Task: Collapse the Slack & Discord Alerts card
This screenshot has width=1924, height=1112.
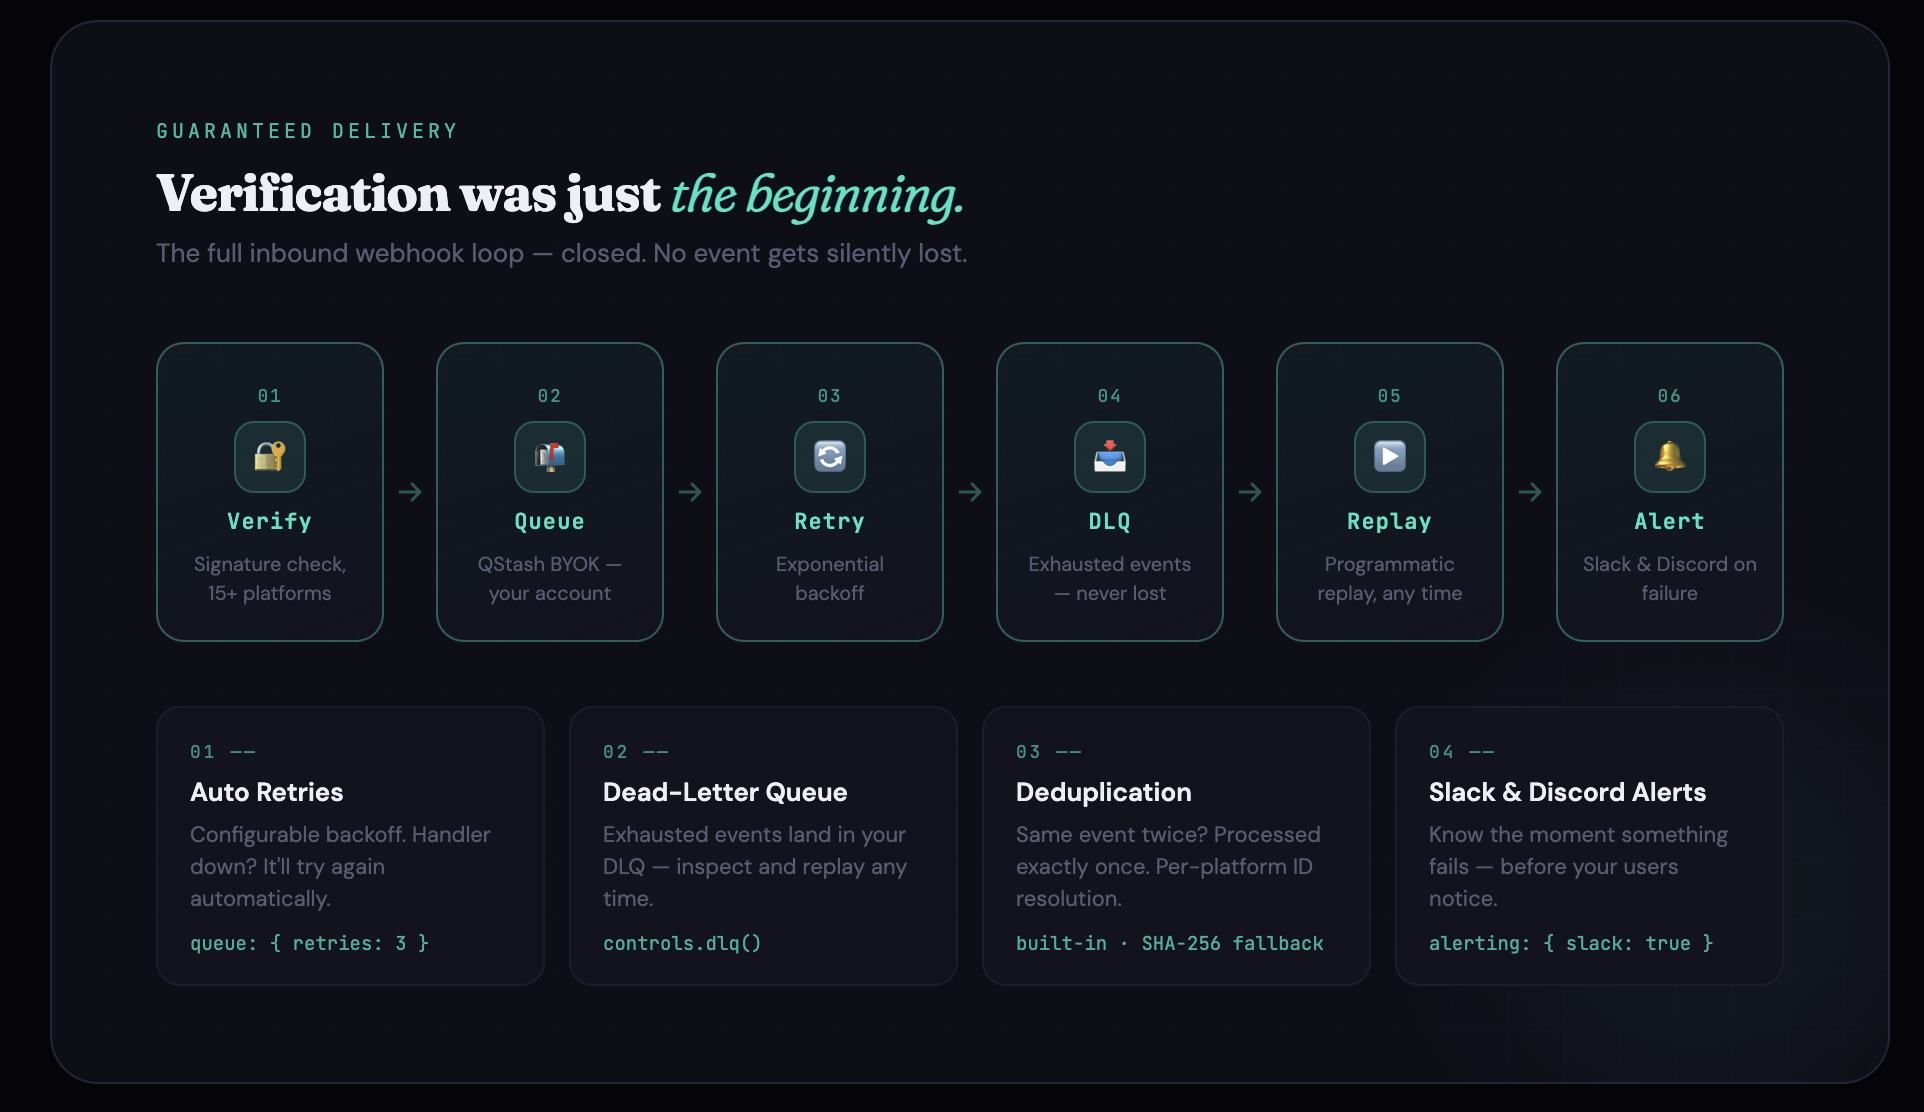Action: click(x=1588, y=845)
